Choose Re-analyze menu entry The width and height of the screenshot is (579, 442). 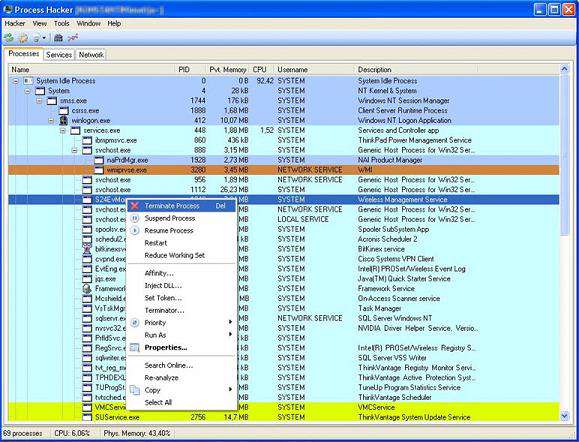coord(161,378)
